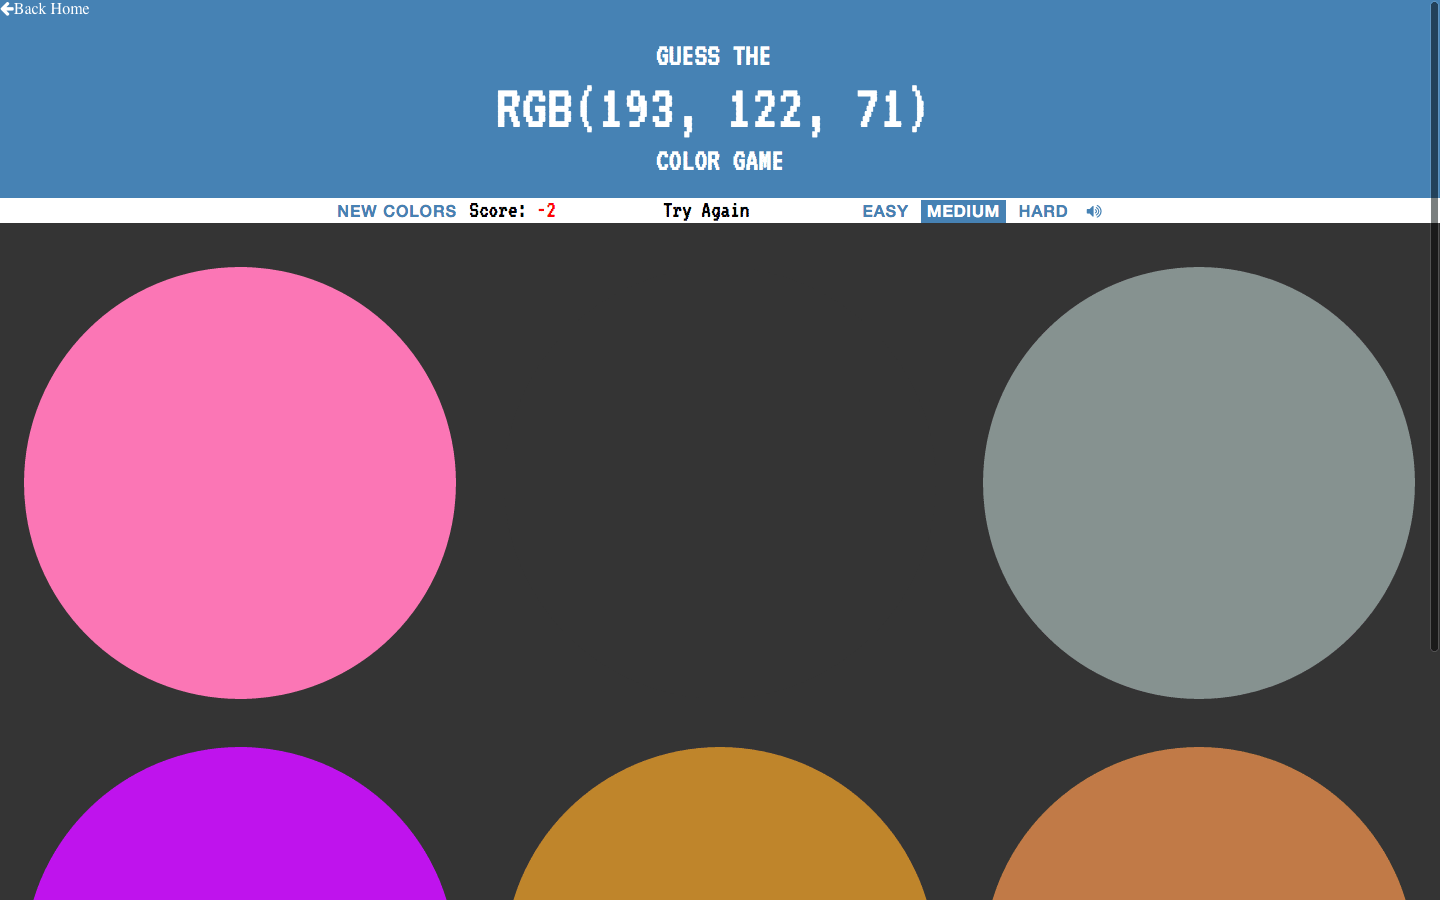Choose the golden-brown color circle

[719, 824]
